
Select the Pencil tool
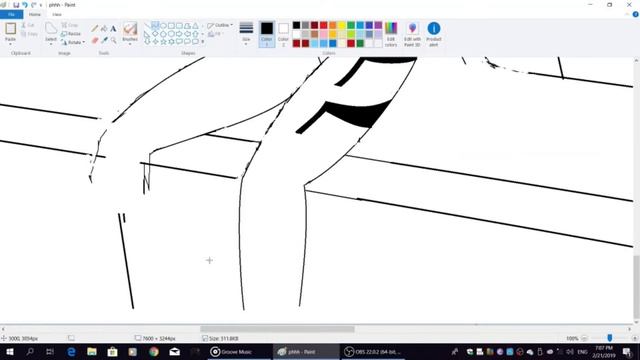(95, 28)
